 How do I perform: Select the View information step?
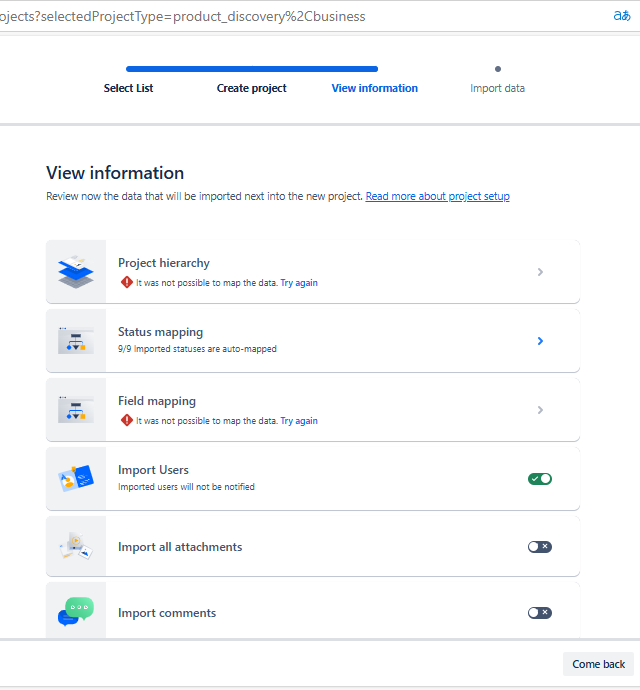tap(375, 88)
